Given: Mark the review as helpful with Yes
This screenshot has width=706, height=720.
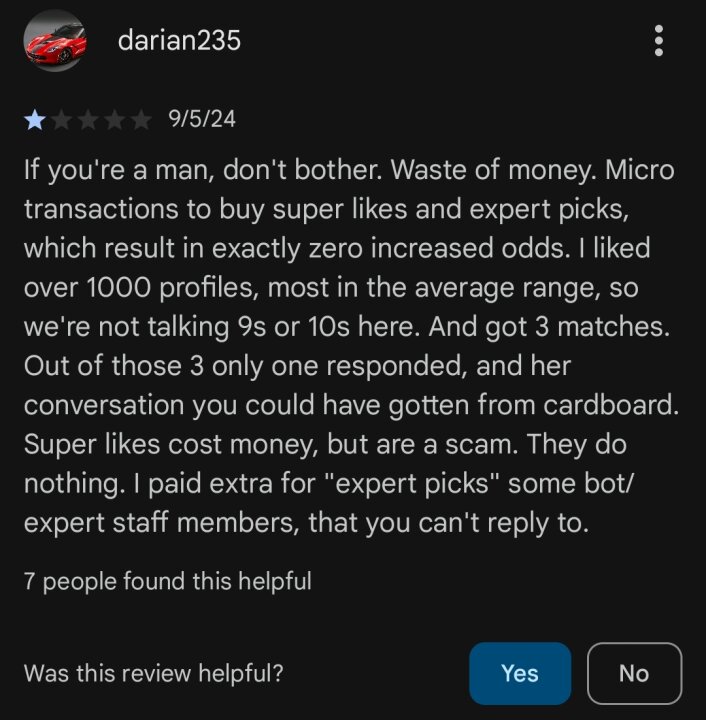Looking at the screenshot, I should pyautogui.click(x=520, y=673).
